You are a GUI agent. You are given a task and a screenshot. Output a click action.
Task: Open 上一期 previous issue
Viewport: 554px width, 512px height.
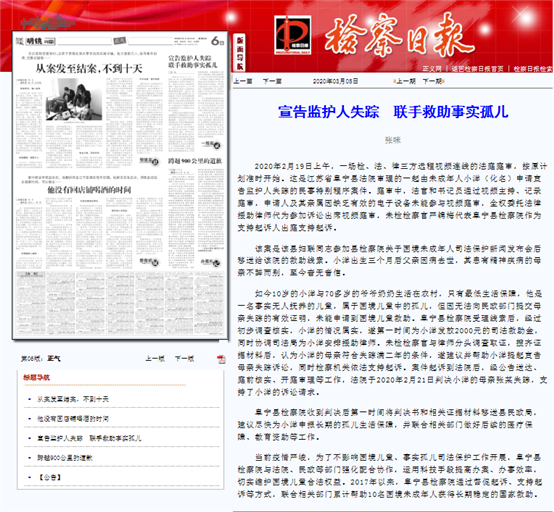pyautogui.click(x=405, y=81)
